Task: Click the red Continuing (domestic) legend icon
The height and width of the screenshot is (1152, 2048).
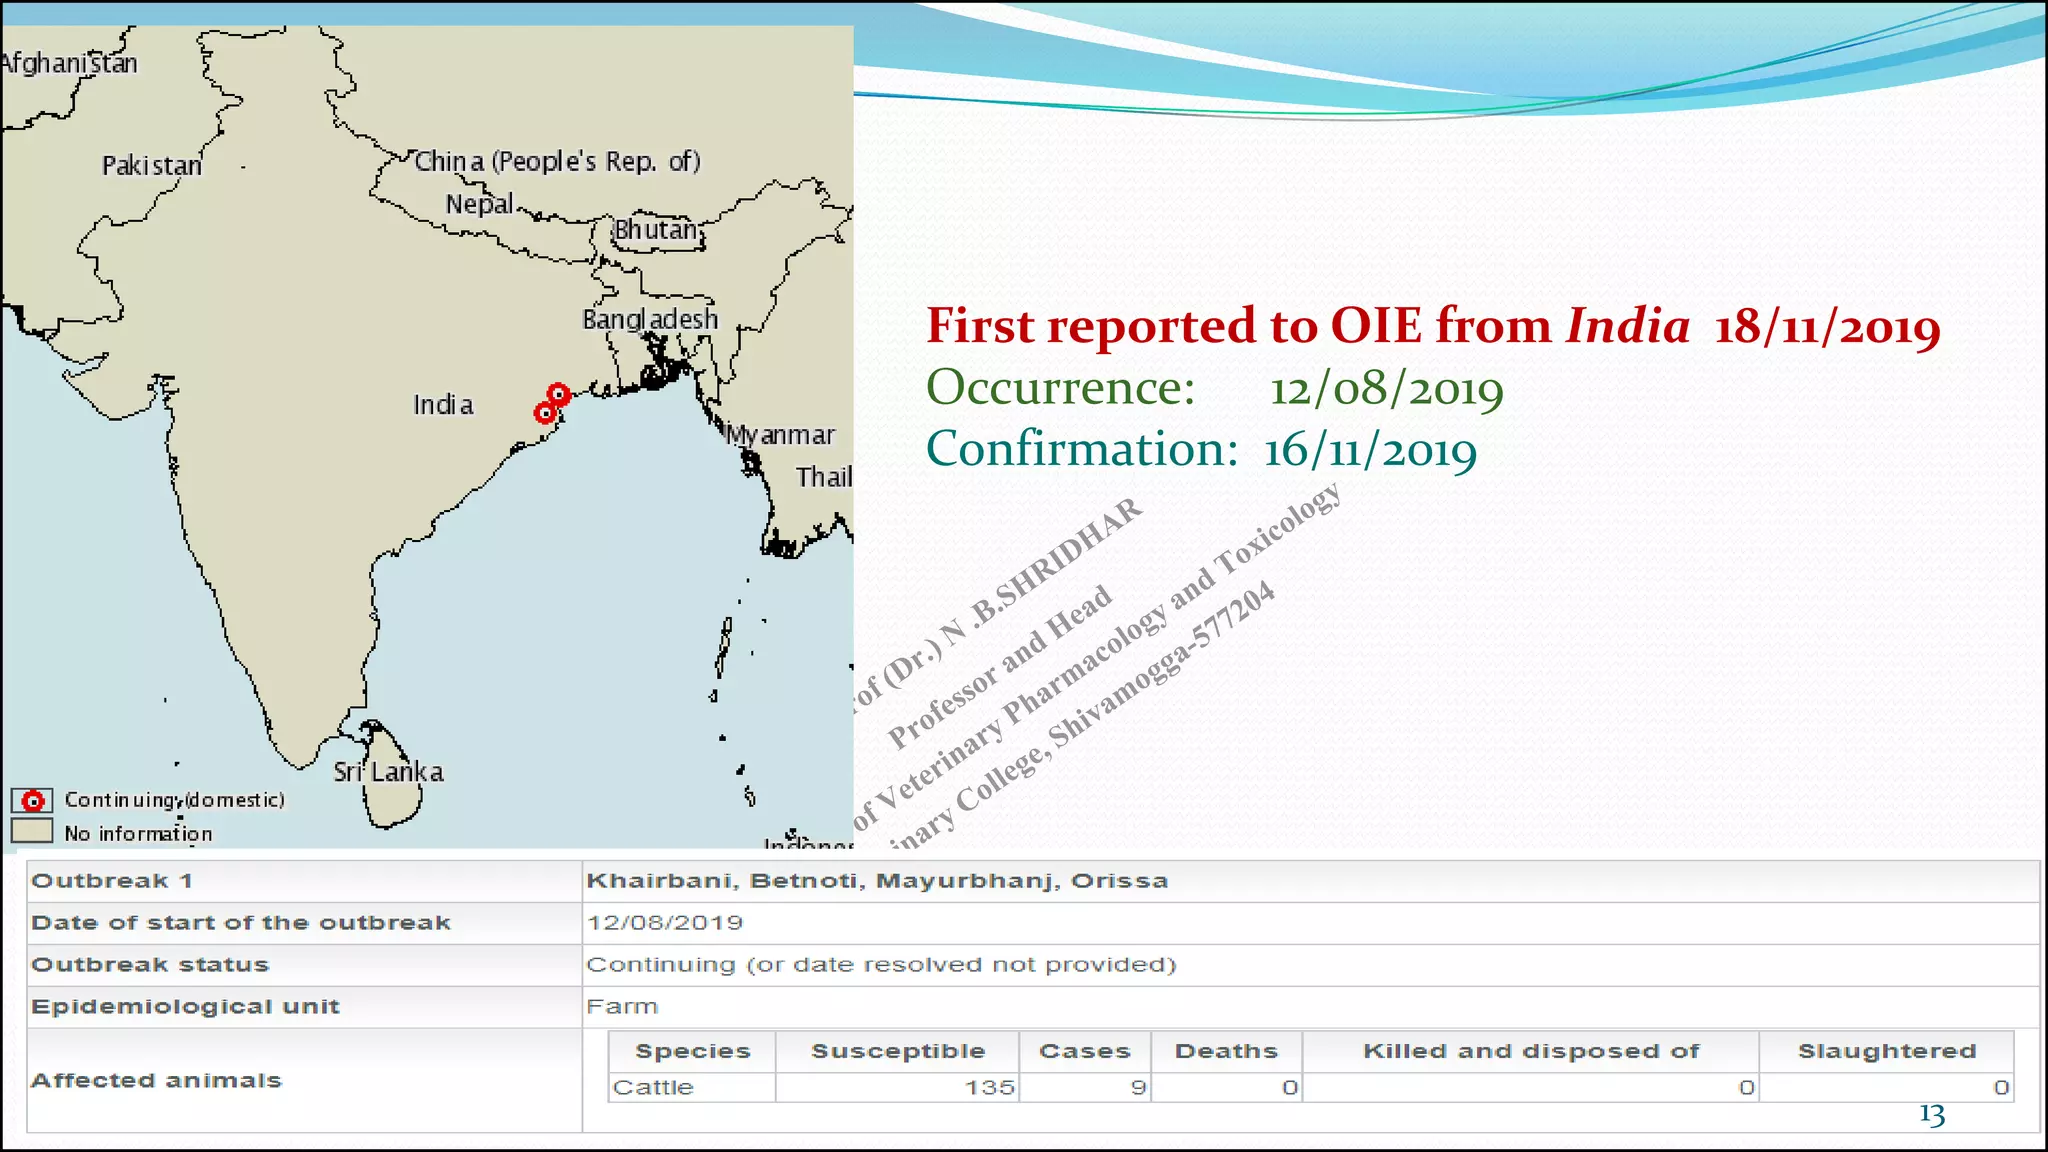Action: pos(33,801)
